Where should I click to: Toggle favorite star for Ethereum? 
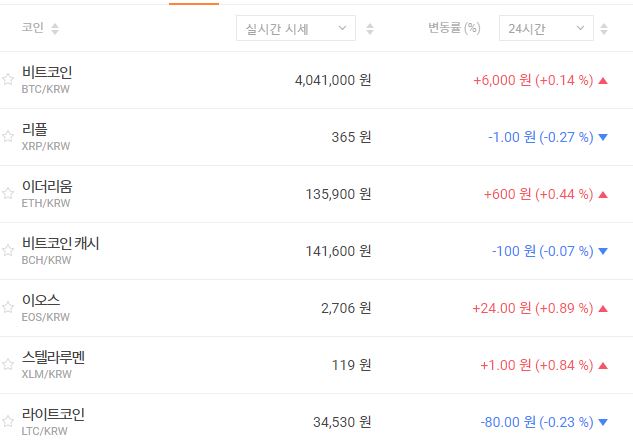click(8, 194)
